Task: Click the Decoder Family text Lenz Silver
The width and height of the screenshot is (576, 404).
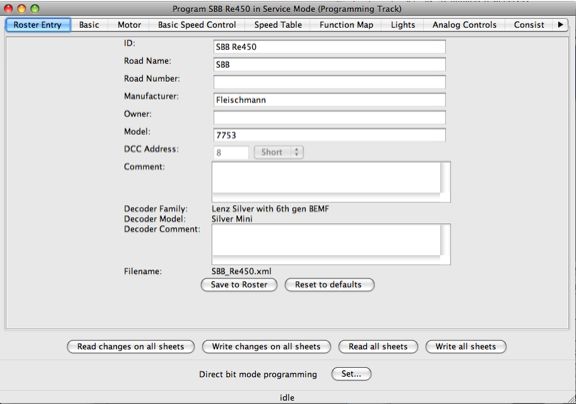Action: 270,209
